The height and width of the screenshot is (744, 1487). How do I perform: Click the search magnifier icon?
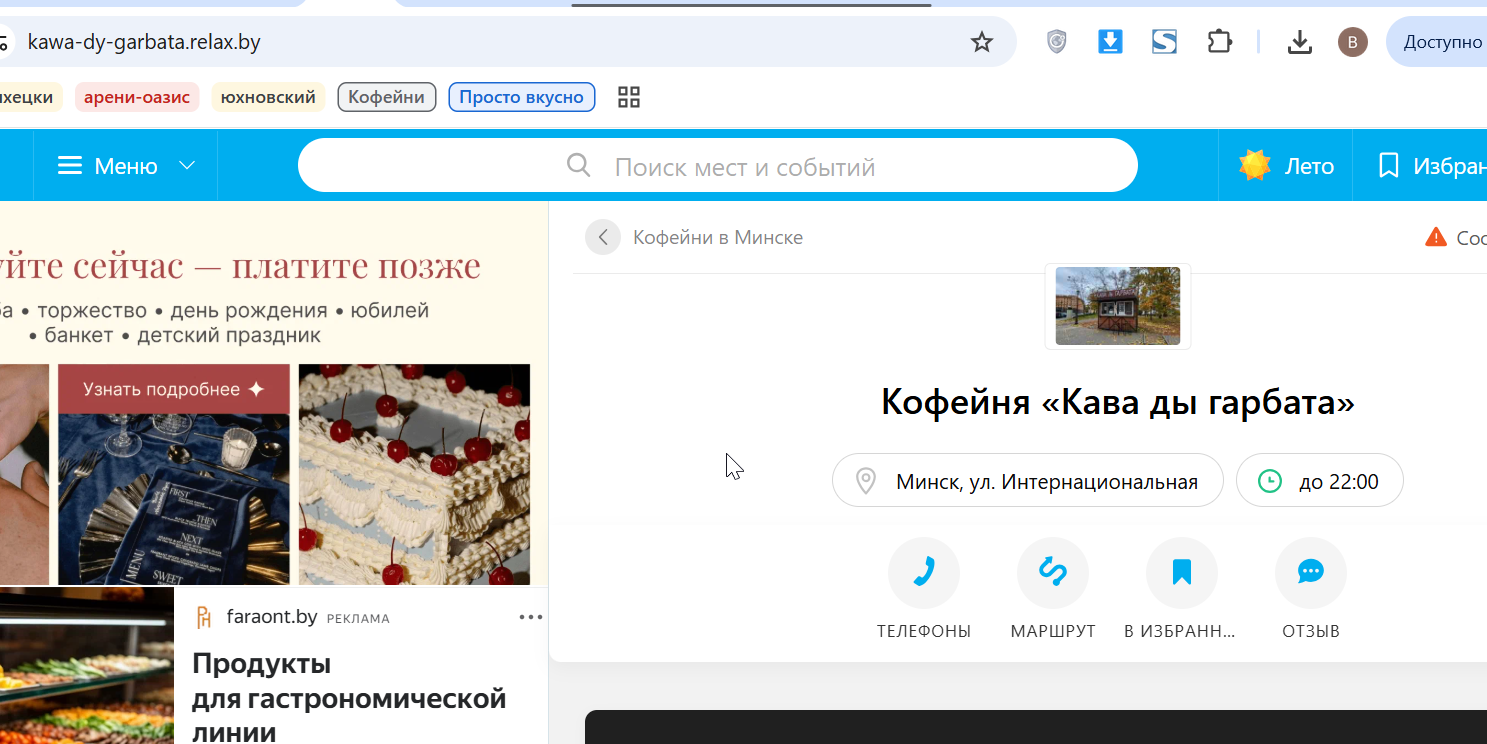[x=578, y=165]
